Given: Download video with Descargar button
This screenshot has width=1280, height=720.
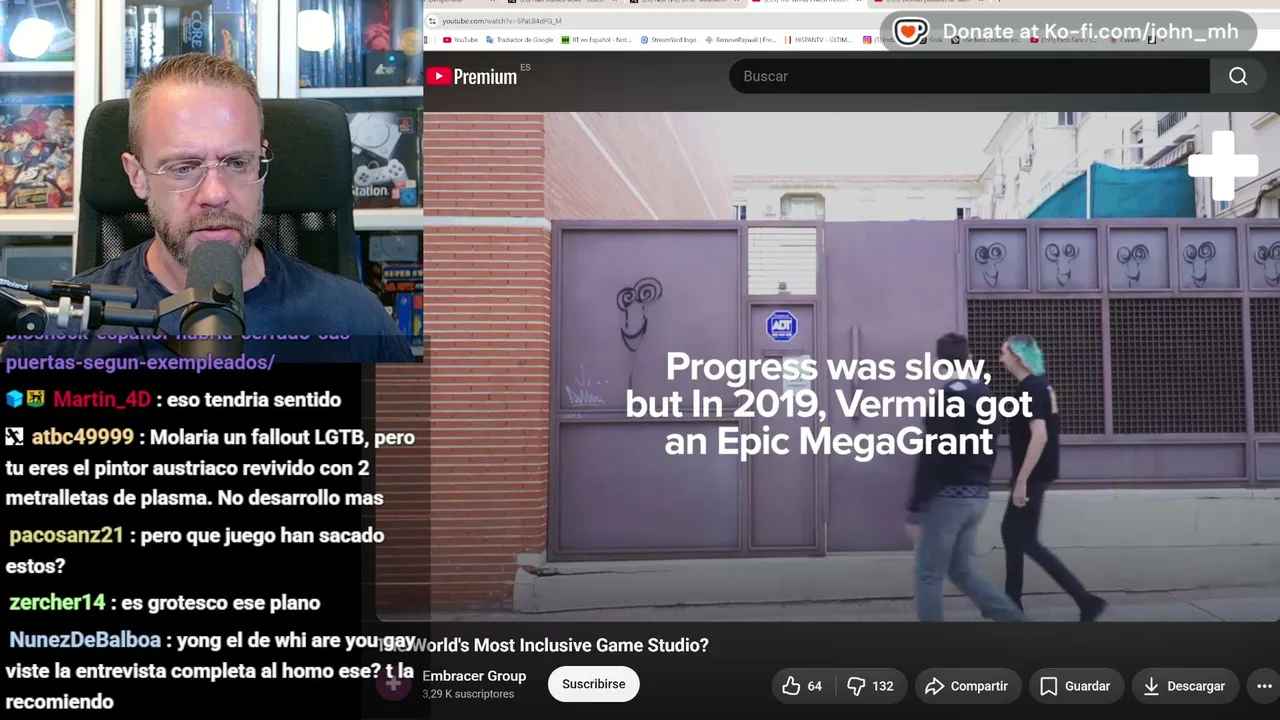Looking at the screenshot, I should (1184, 686).
